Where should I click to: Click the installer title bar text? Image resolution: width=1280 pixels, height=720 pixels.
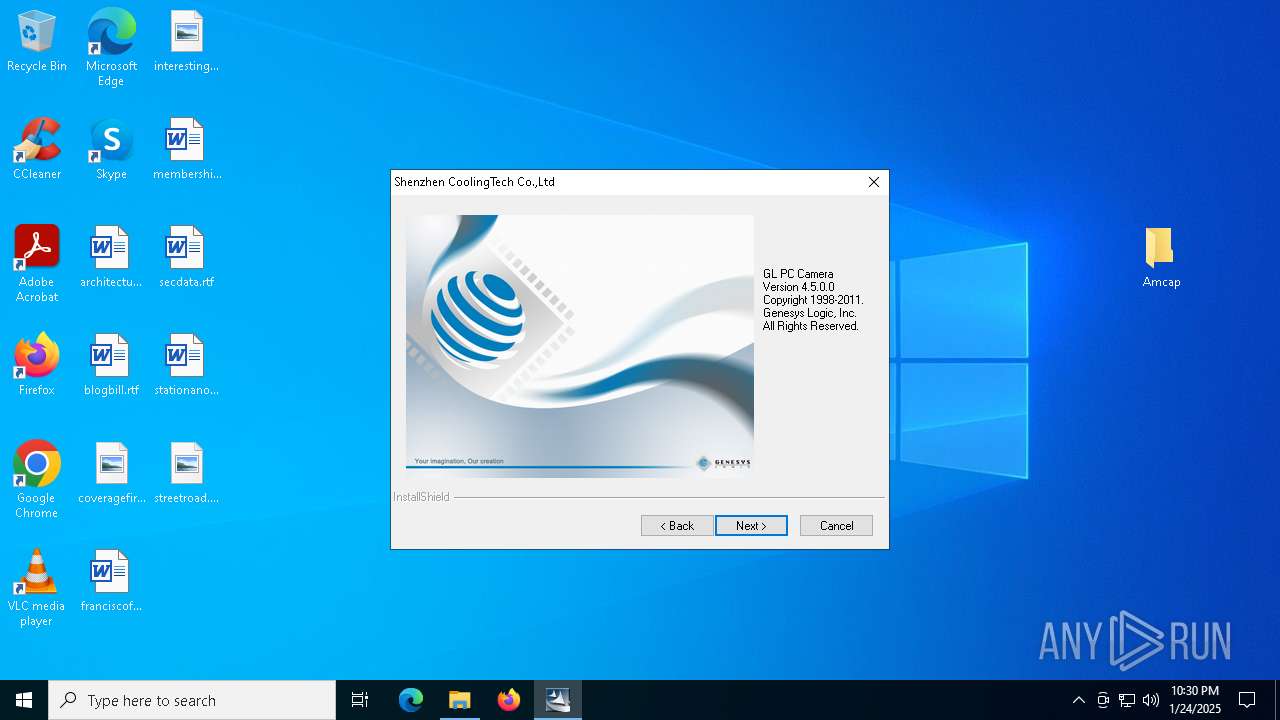coord(474,182)
